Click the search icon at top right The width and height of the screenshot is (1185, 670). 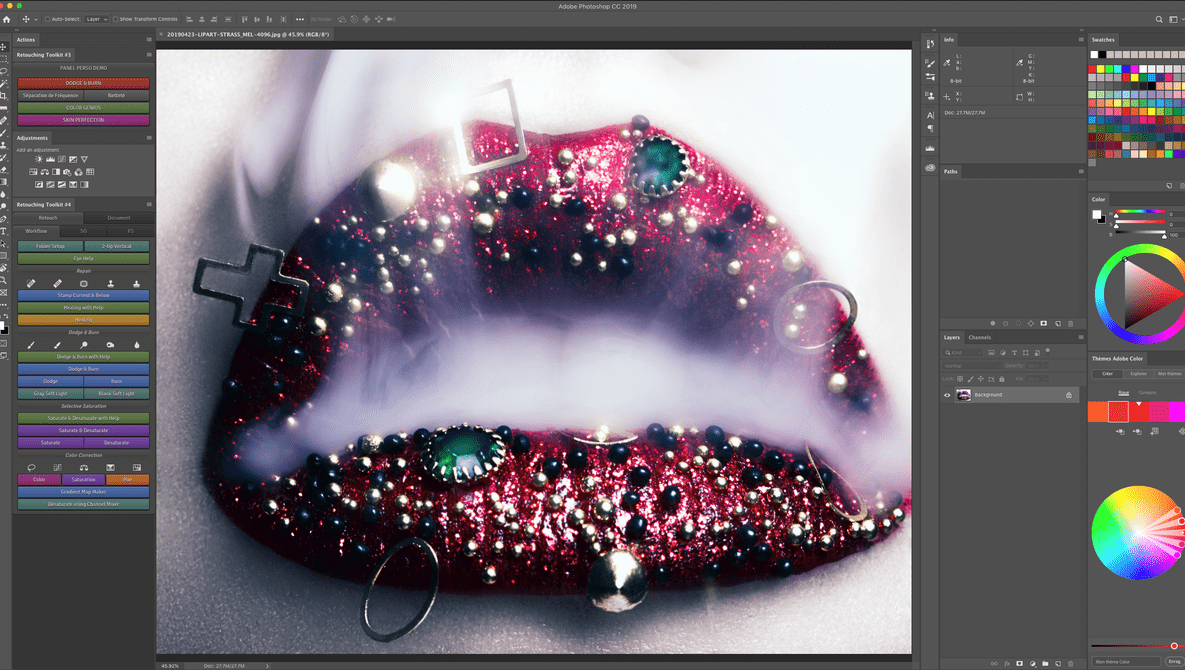click(x=1159, y=19)
